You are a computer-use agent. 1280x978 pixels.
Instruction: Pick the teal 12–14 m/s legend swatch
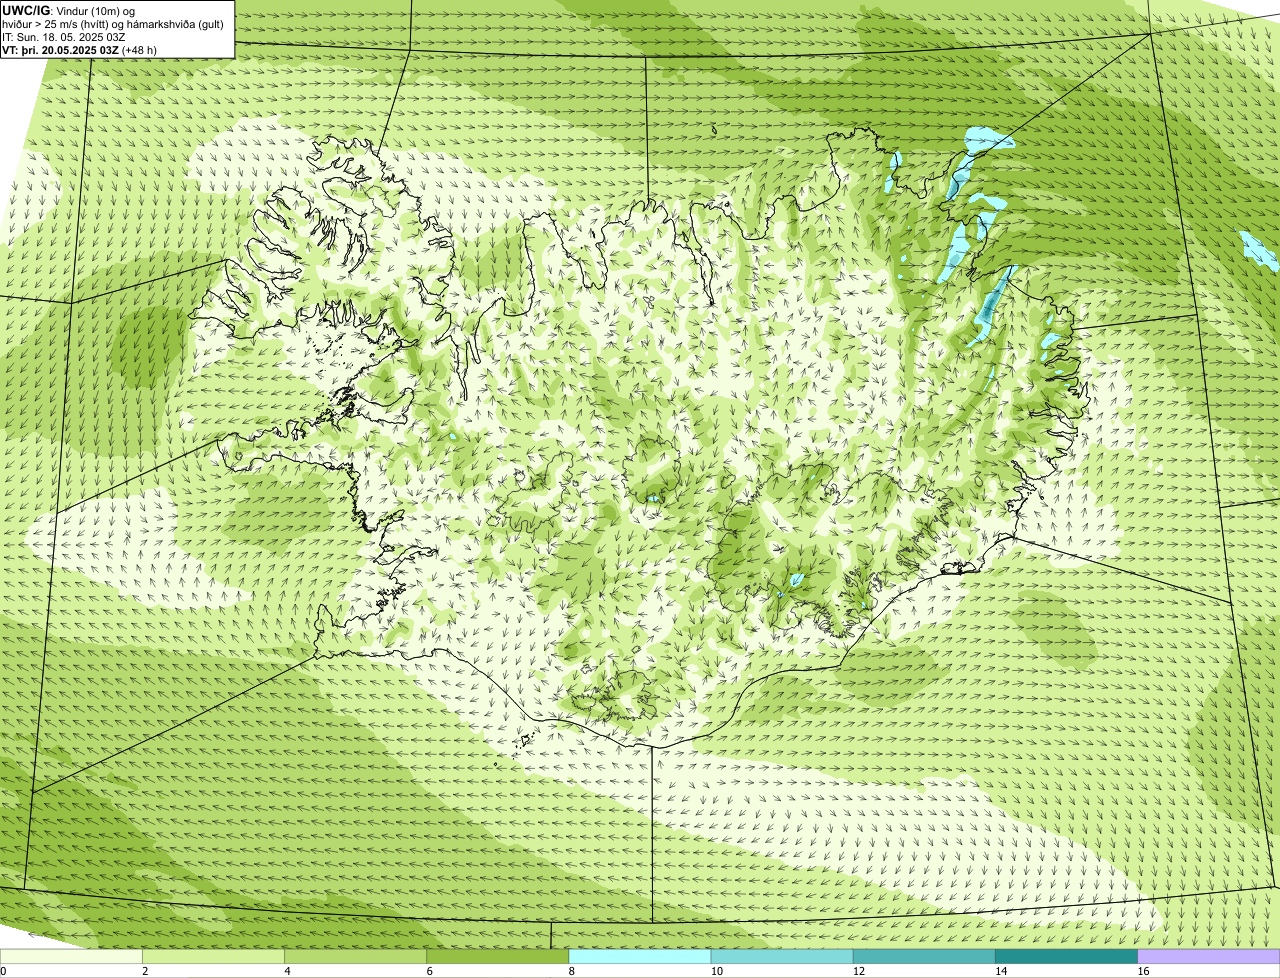pyautogui.click(x=924, y=956)
